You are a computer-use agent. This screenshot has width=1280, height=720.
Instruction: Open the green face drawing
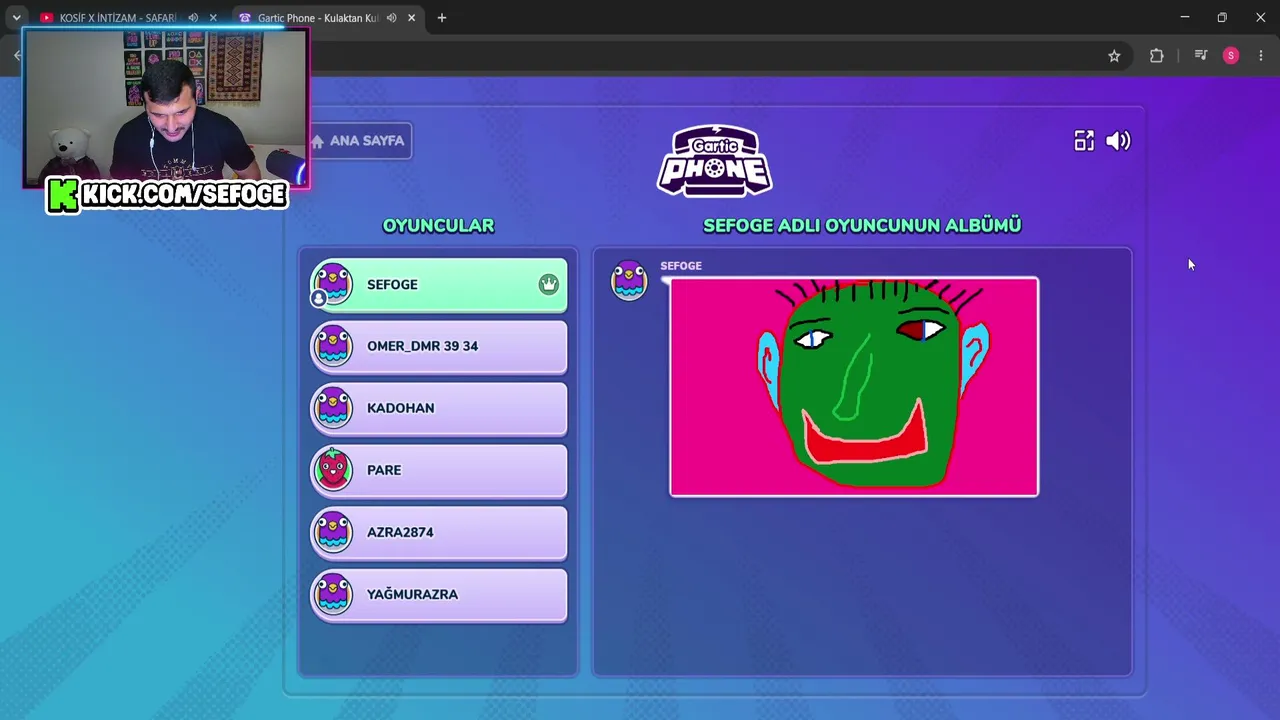pos(854,387)
